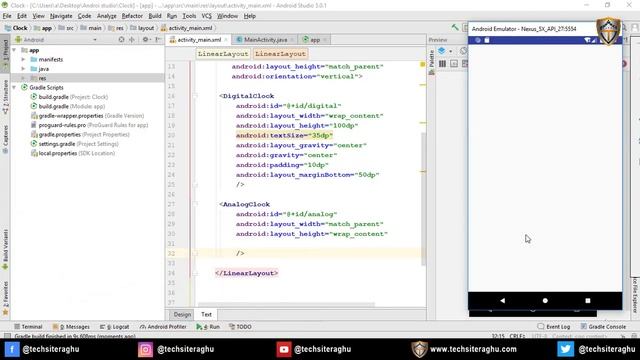Open the TODO tool window
640x360 pixels.
click(x=240, y=327)
